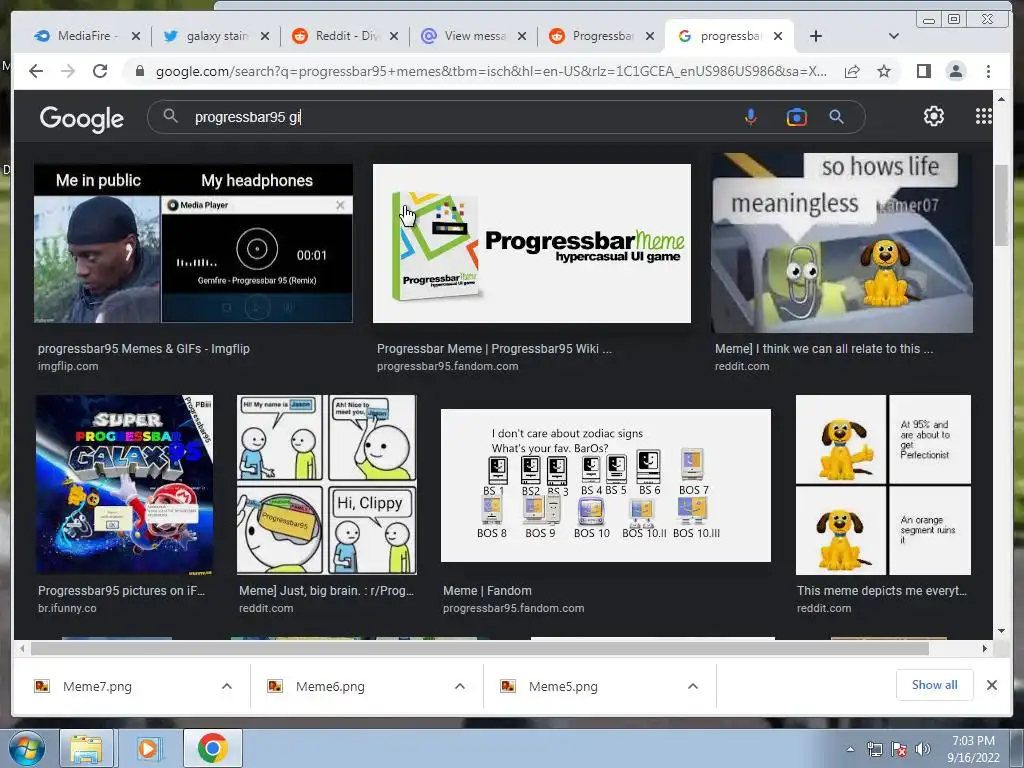The width and height of the screenshot is (1024, 768).
Task: Open the Meme6.png download
Action: click(x=330, y=686)
